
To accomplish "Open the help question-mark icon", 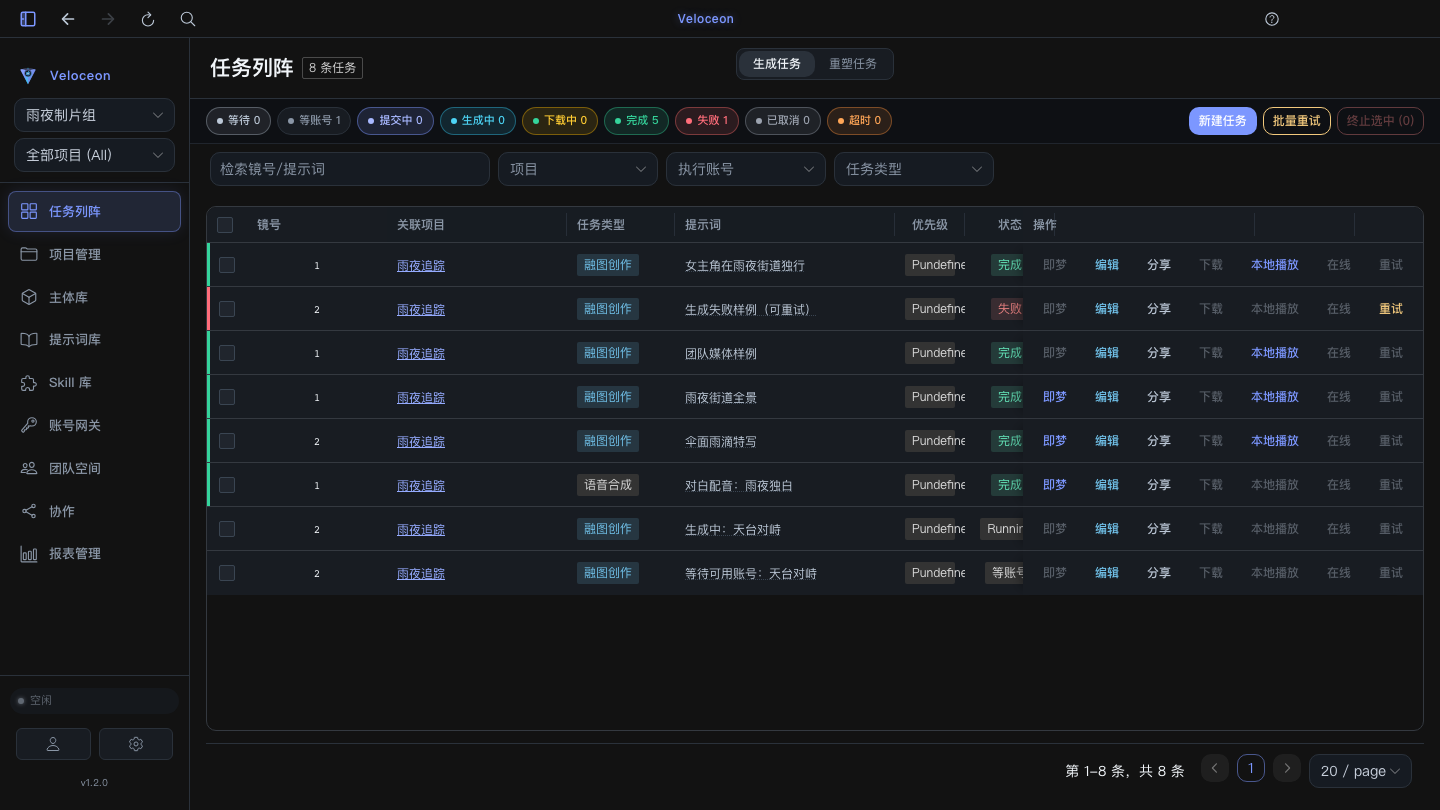I will [x=1272, y=19].
